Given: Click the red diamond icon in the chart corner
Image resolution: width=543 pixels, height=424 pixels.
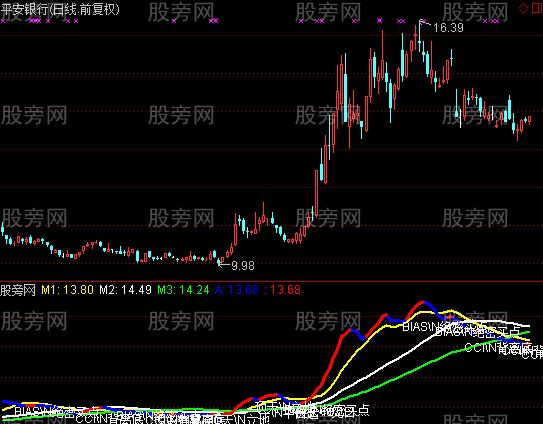Looking at the screenshot, I should pos(523,8).
